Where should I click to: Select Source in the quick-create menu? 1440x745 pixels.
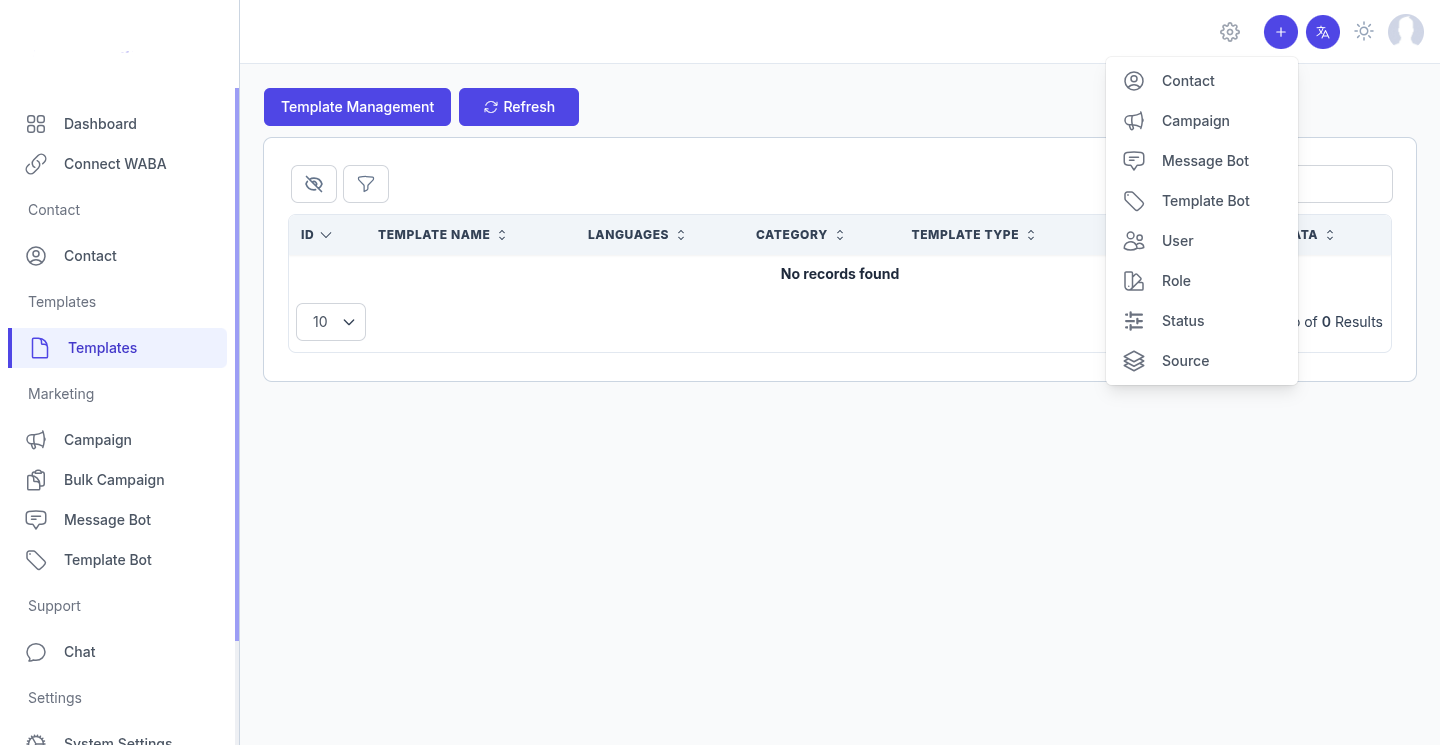tap(1202, 361)
